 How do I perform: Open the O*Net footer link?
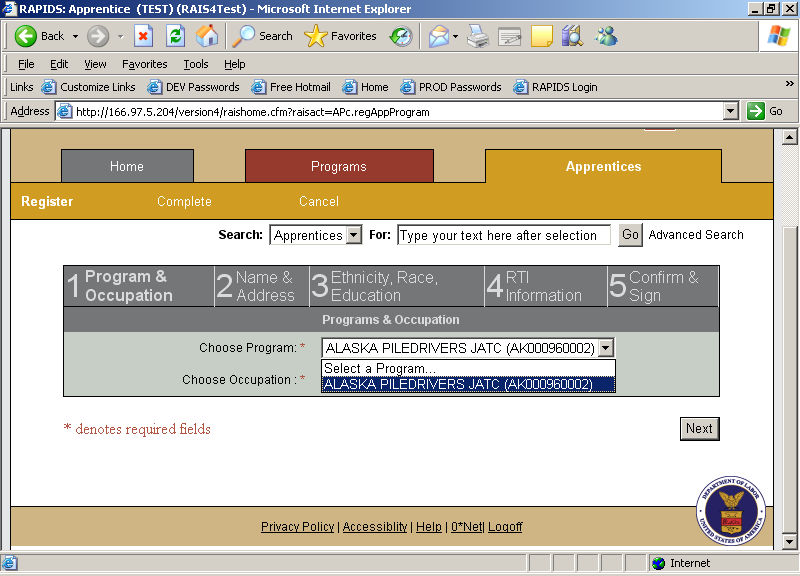point(466,527)
